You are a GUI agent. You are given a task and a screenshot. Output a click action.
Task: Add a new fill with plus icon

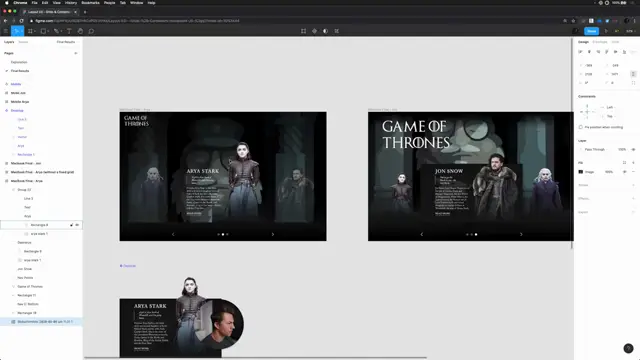[633, 162]
